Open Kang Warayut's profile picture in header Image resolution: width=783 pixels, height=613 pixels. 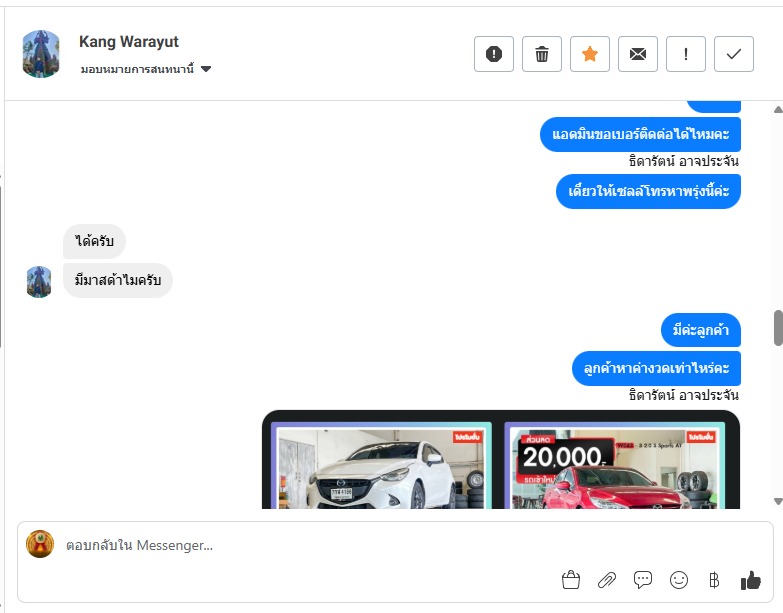pos(41,53)
